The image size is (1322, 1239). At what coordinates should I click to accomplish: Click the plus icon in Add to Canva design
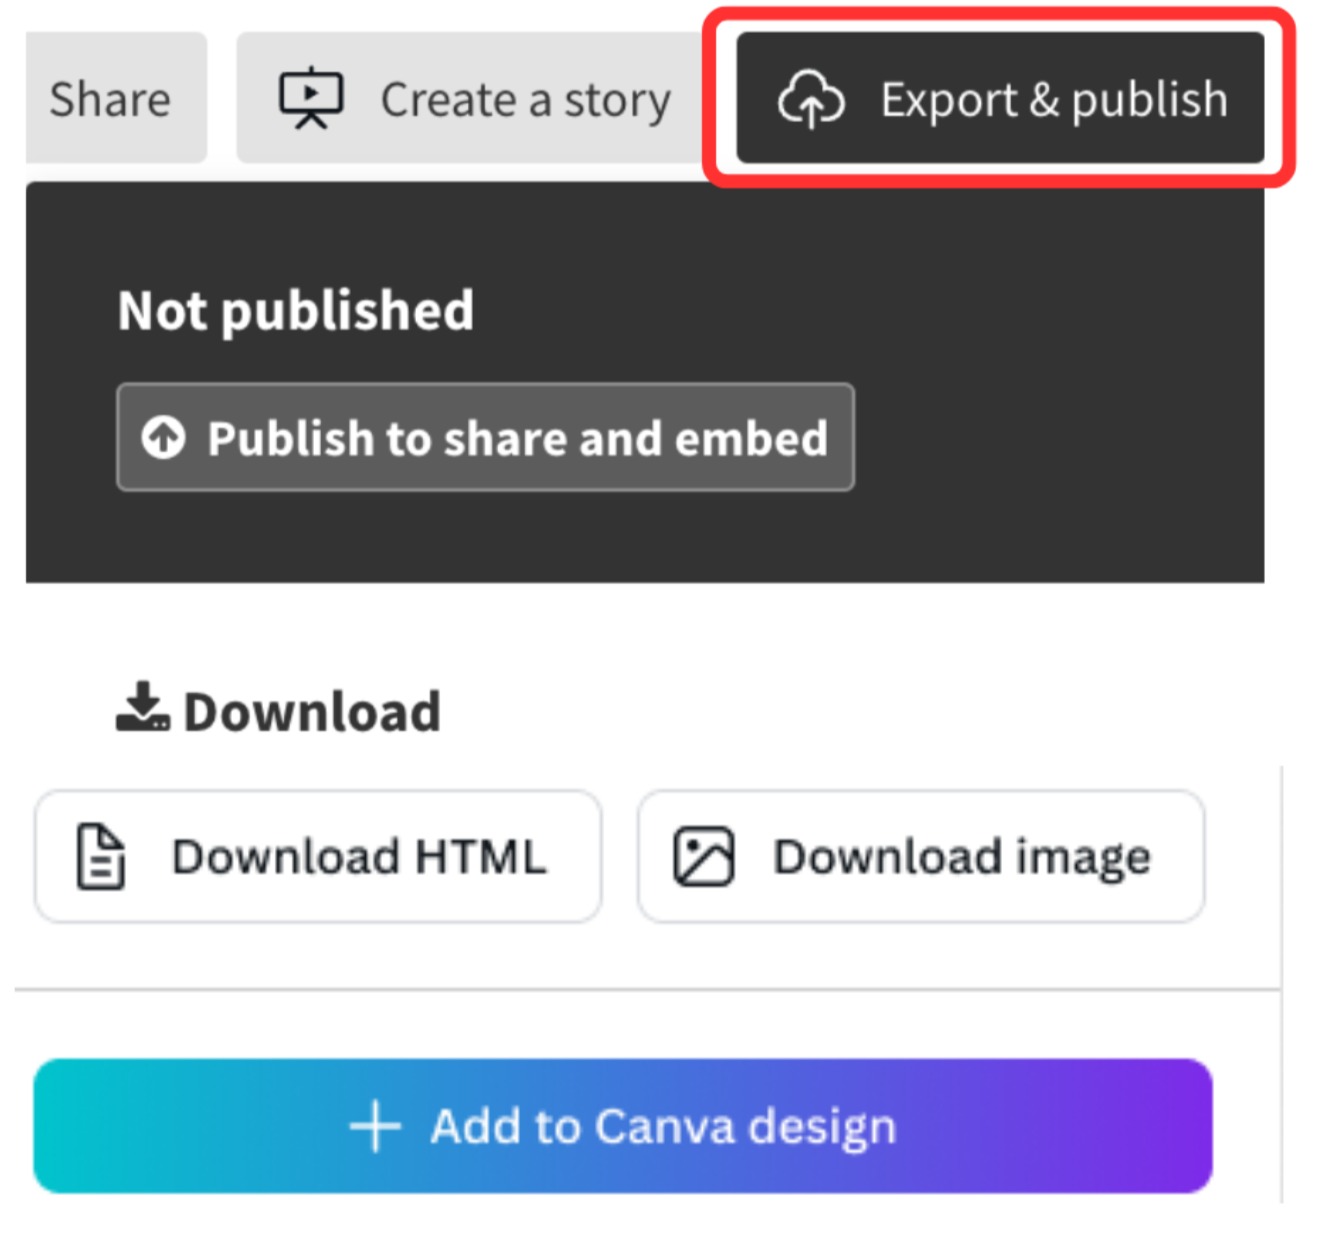(375, 1126)
